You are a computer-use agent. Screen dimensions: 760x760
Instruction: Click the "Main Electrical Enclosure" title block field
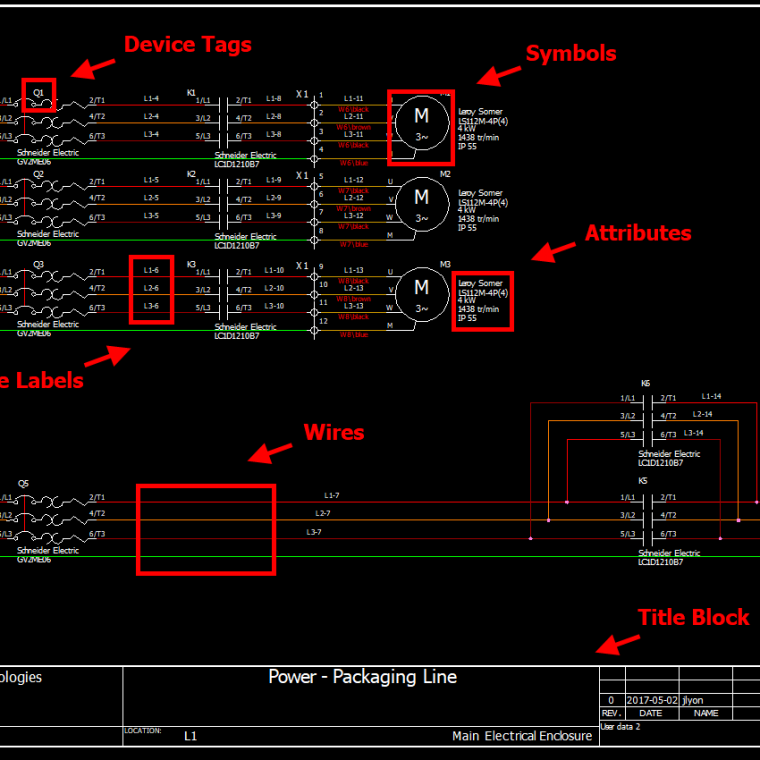click(521, 736)
